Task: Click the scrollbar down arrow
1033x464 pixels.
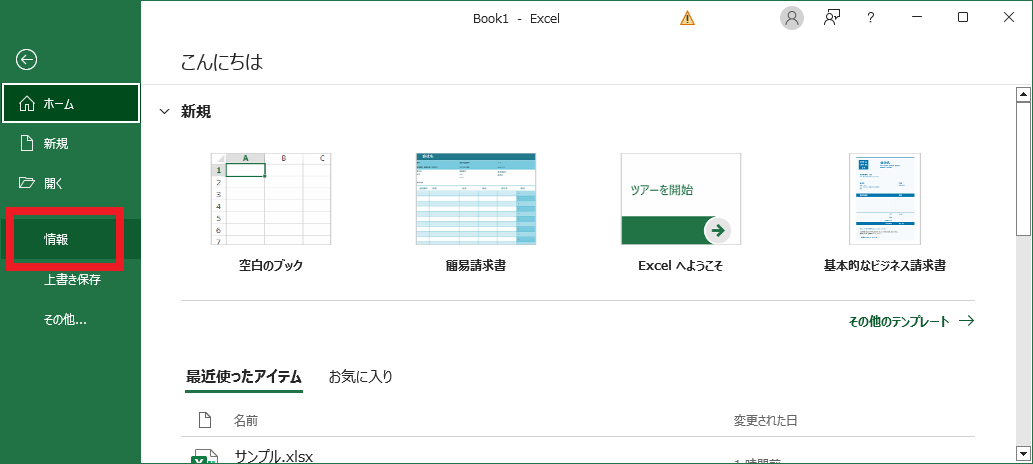Action: click(x=1023, y=453)
